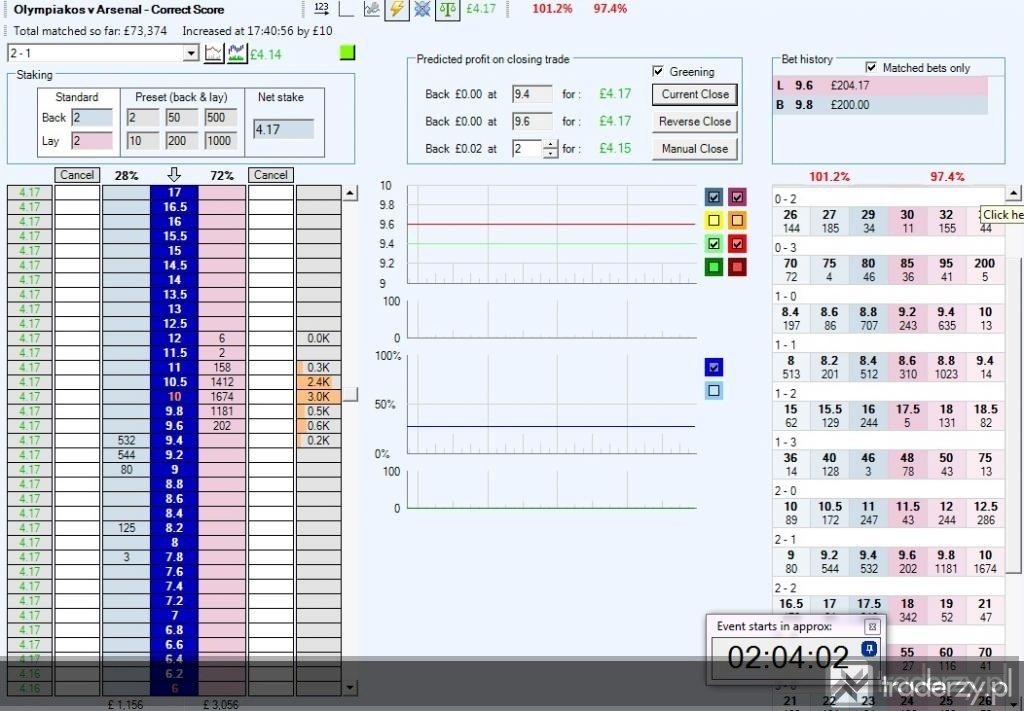Click matched back bet B 9.8 £200.00
The height and width of the screenshot is (711, 1024).
(x=880, y=104)
